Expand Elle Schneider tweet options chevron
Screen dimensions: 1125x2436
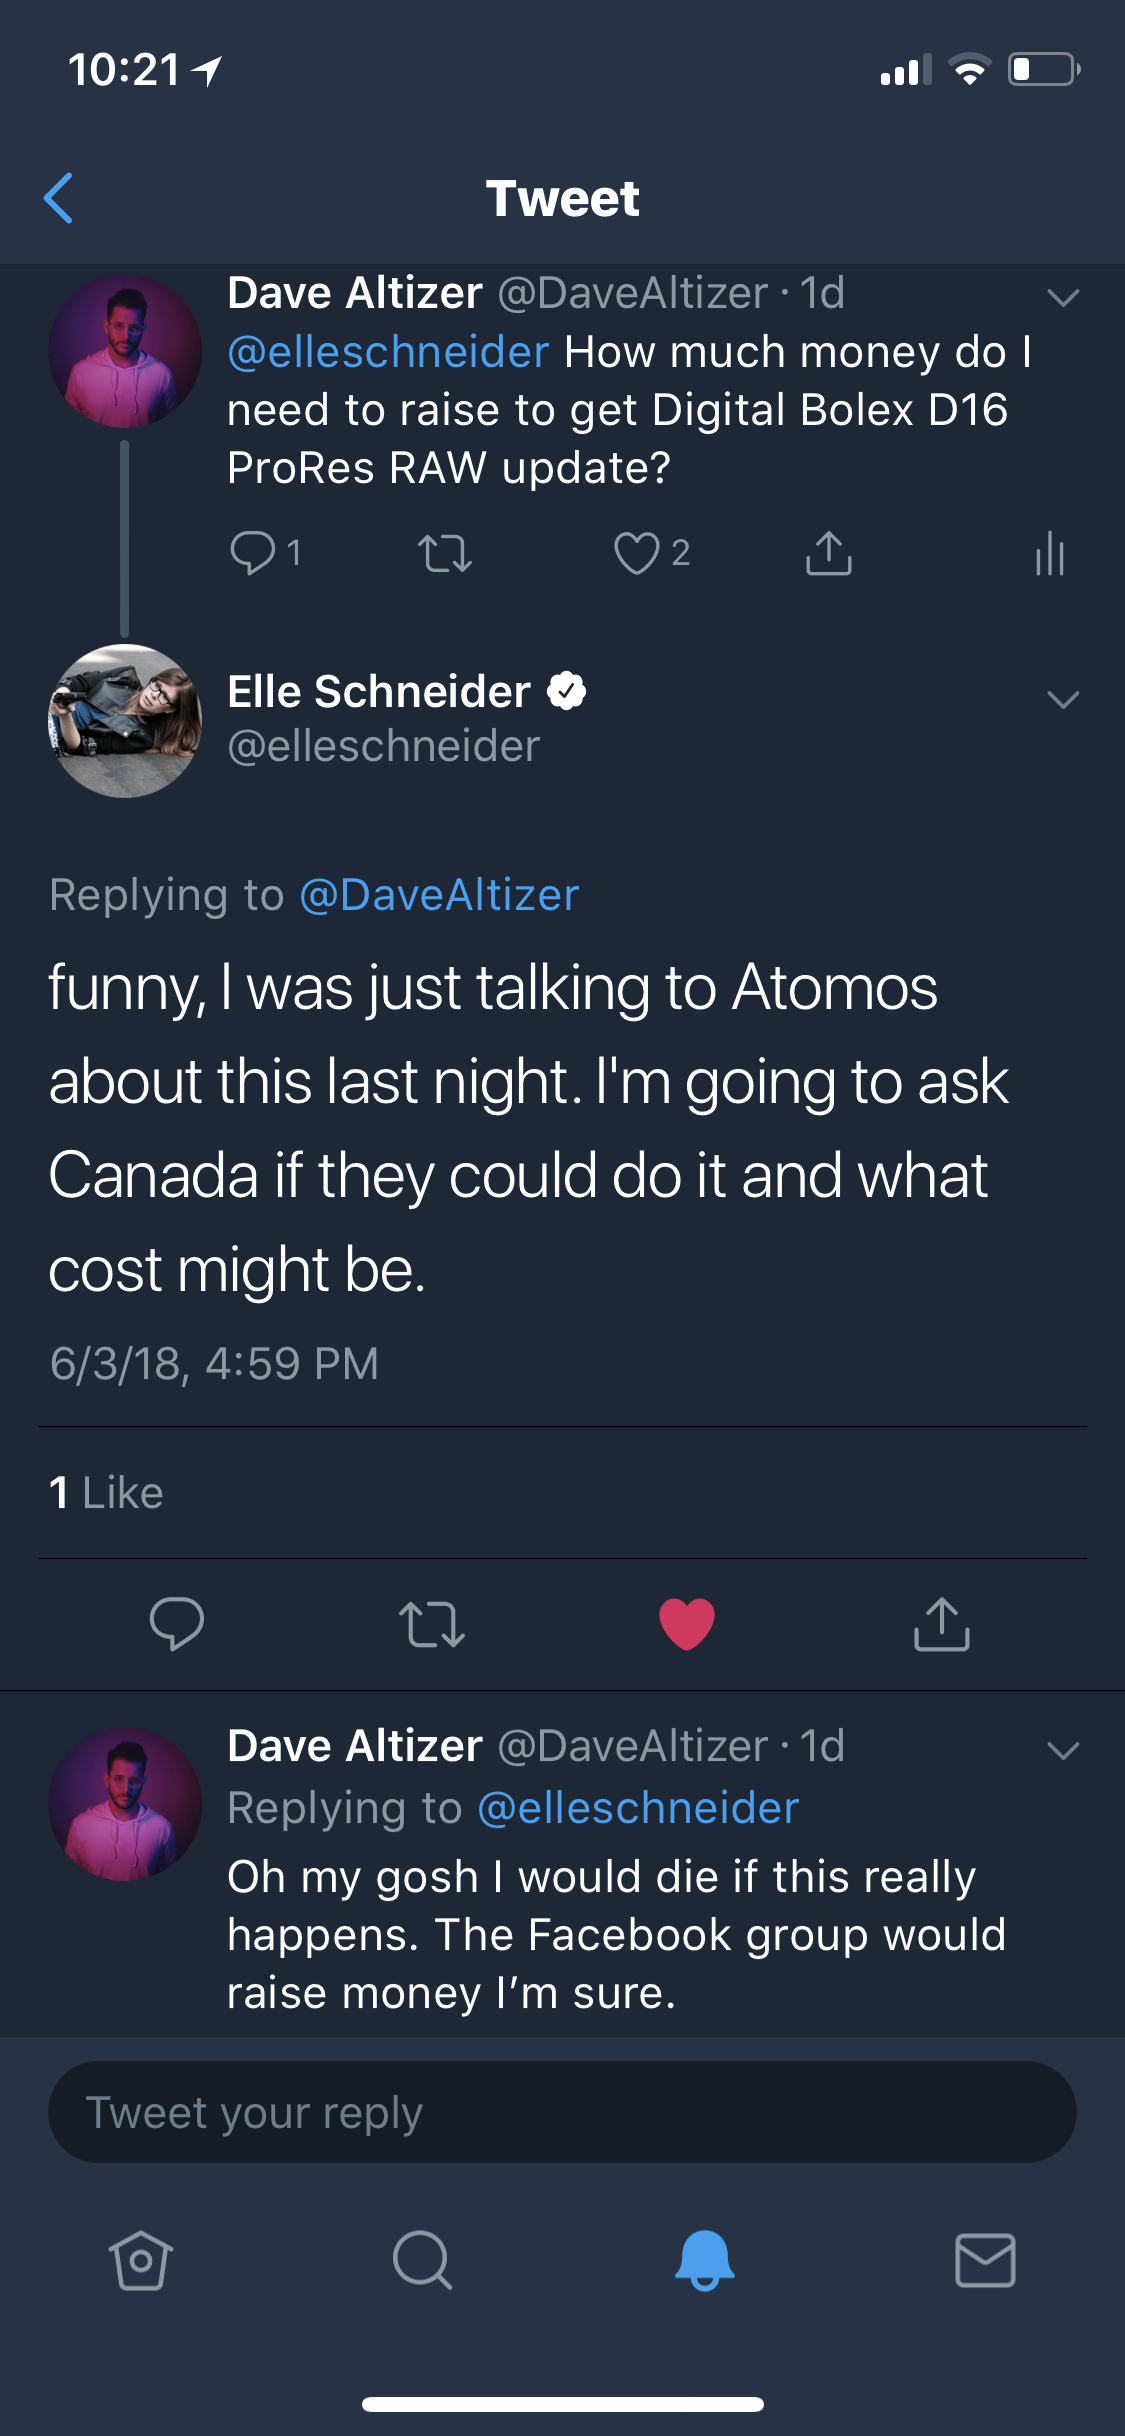(1063, 698)
